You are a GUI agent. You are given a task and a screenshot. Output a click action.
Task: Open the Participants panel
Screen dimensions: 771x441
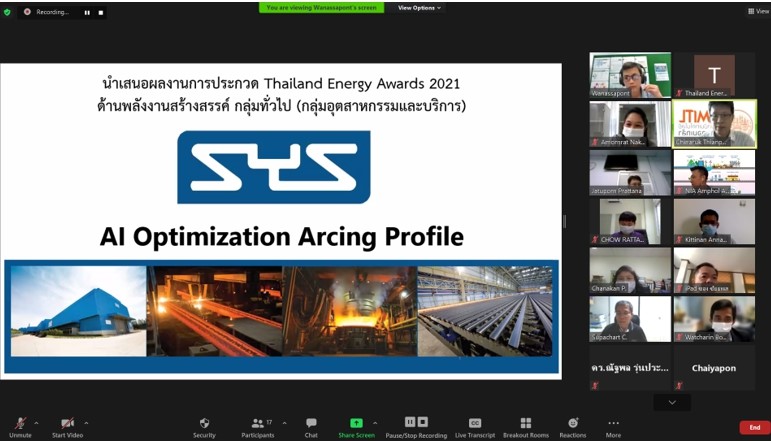[x=258, y=427]
